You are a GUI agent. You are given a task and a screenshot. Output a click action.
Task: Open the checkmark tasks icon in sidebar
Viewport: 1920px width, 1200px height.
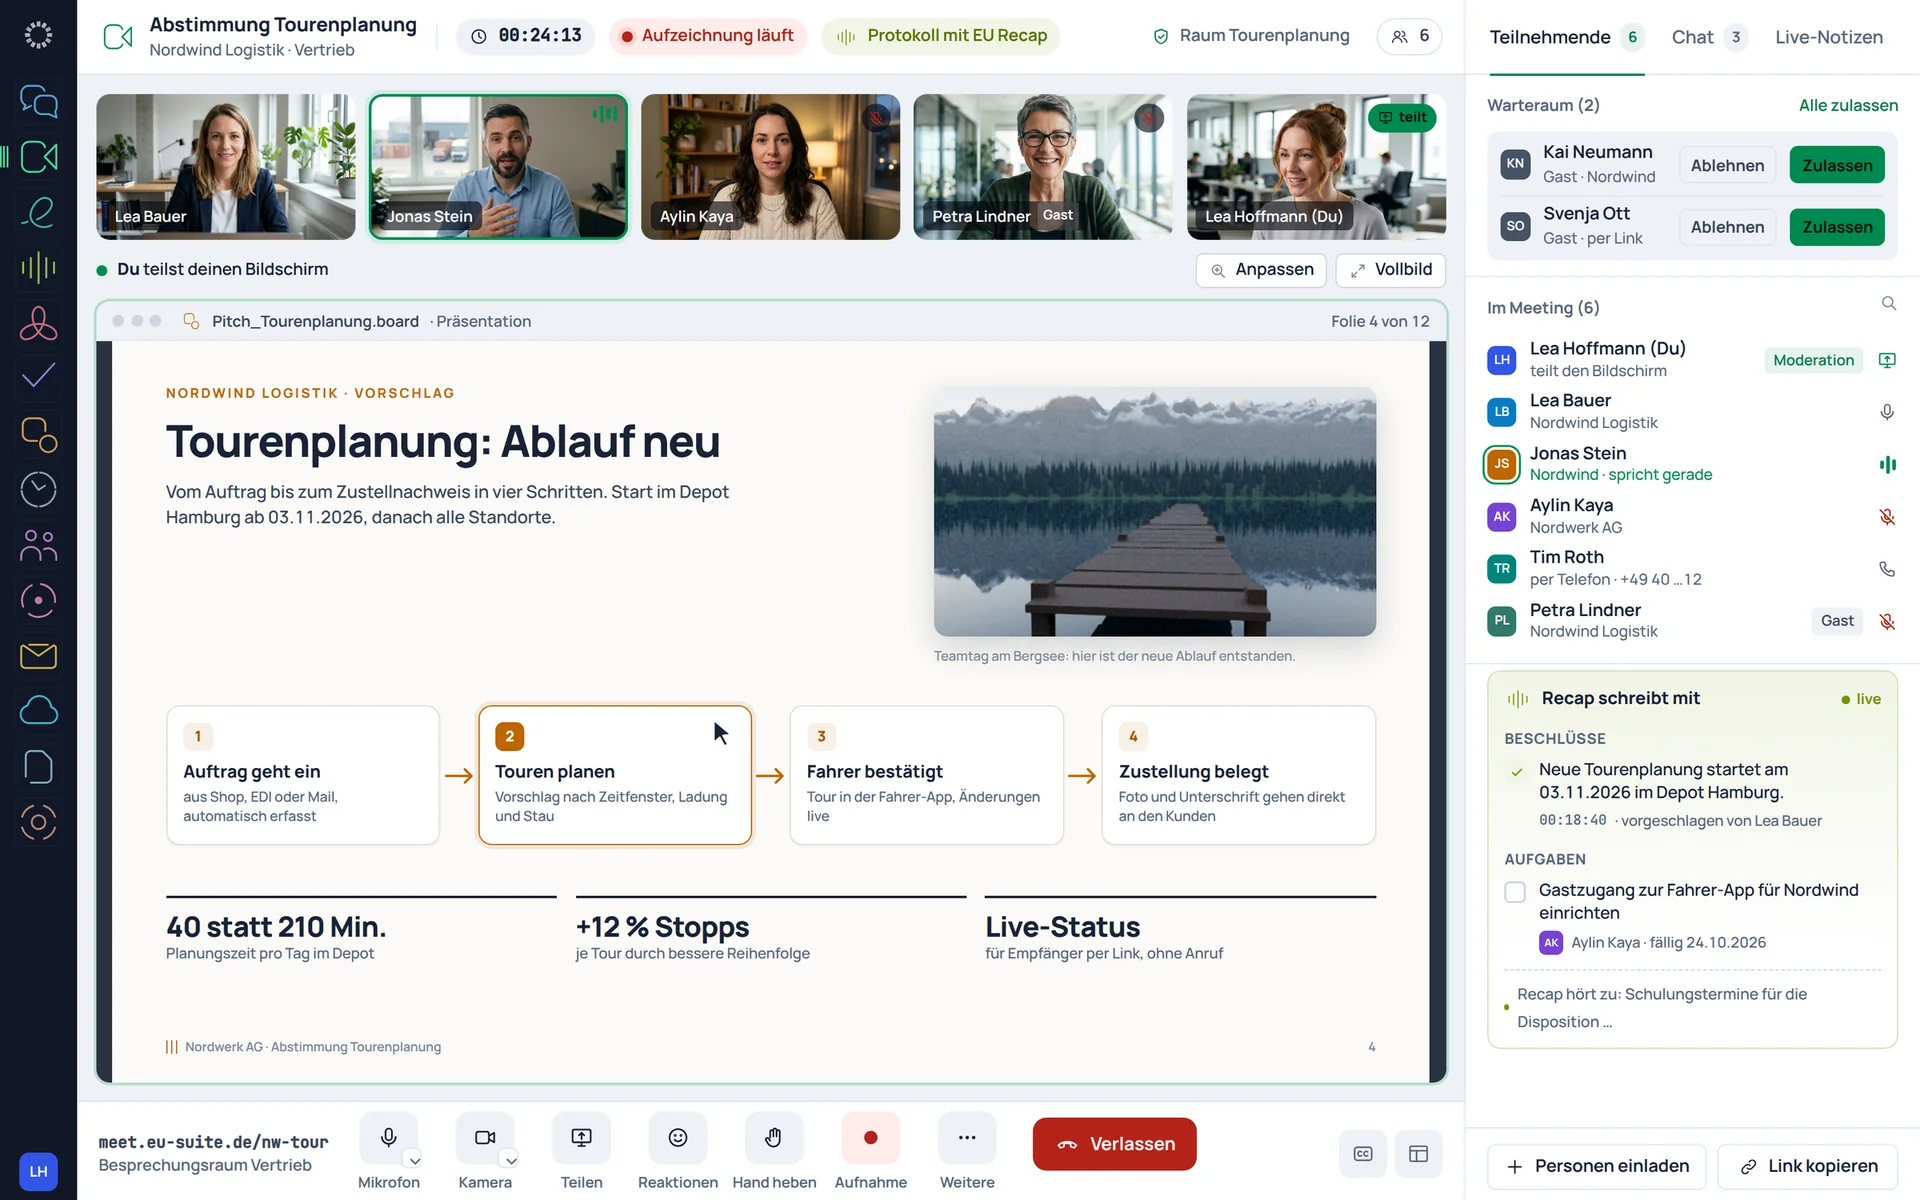pyautogui.click(x=38, y=377)
